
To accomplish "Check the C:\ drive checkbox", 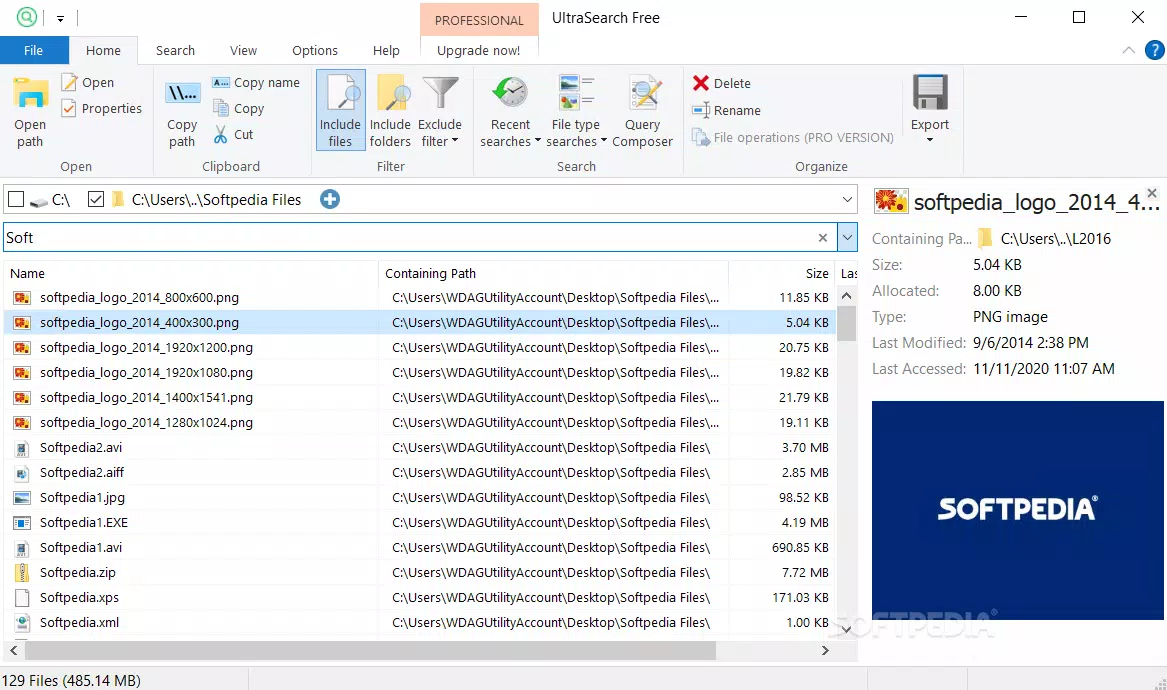I will tap(16, 199).
